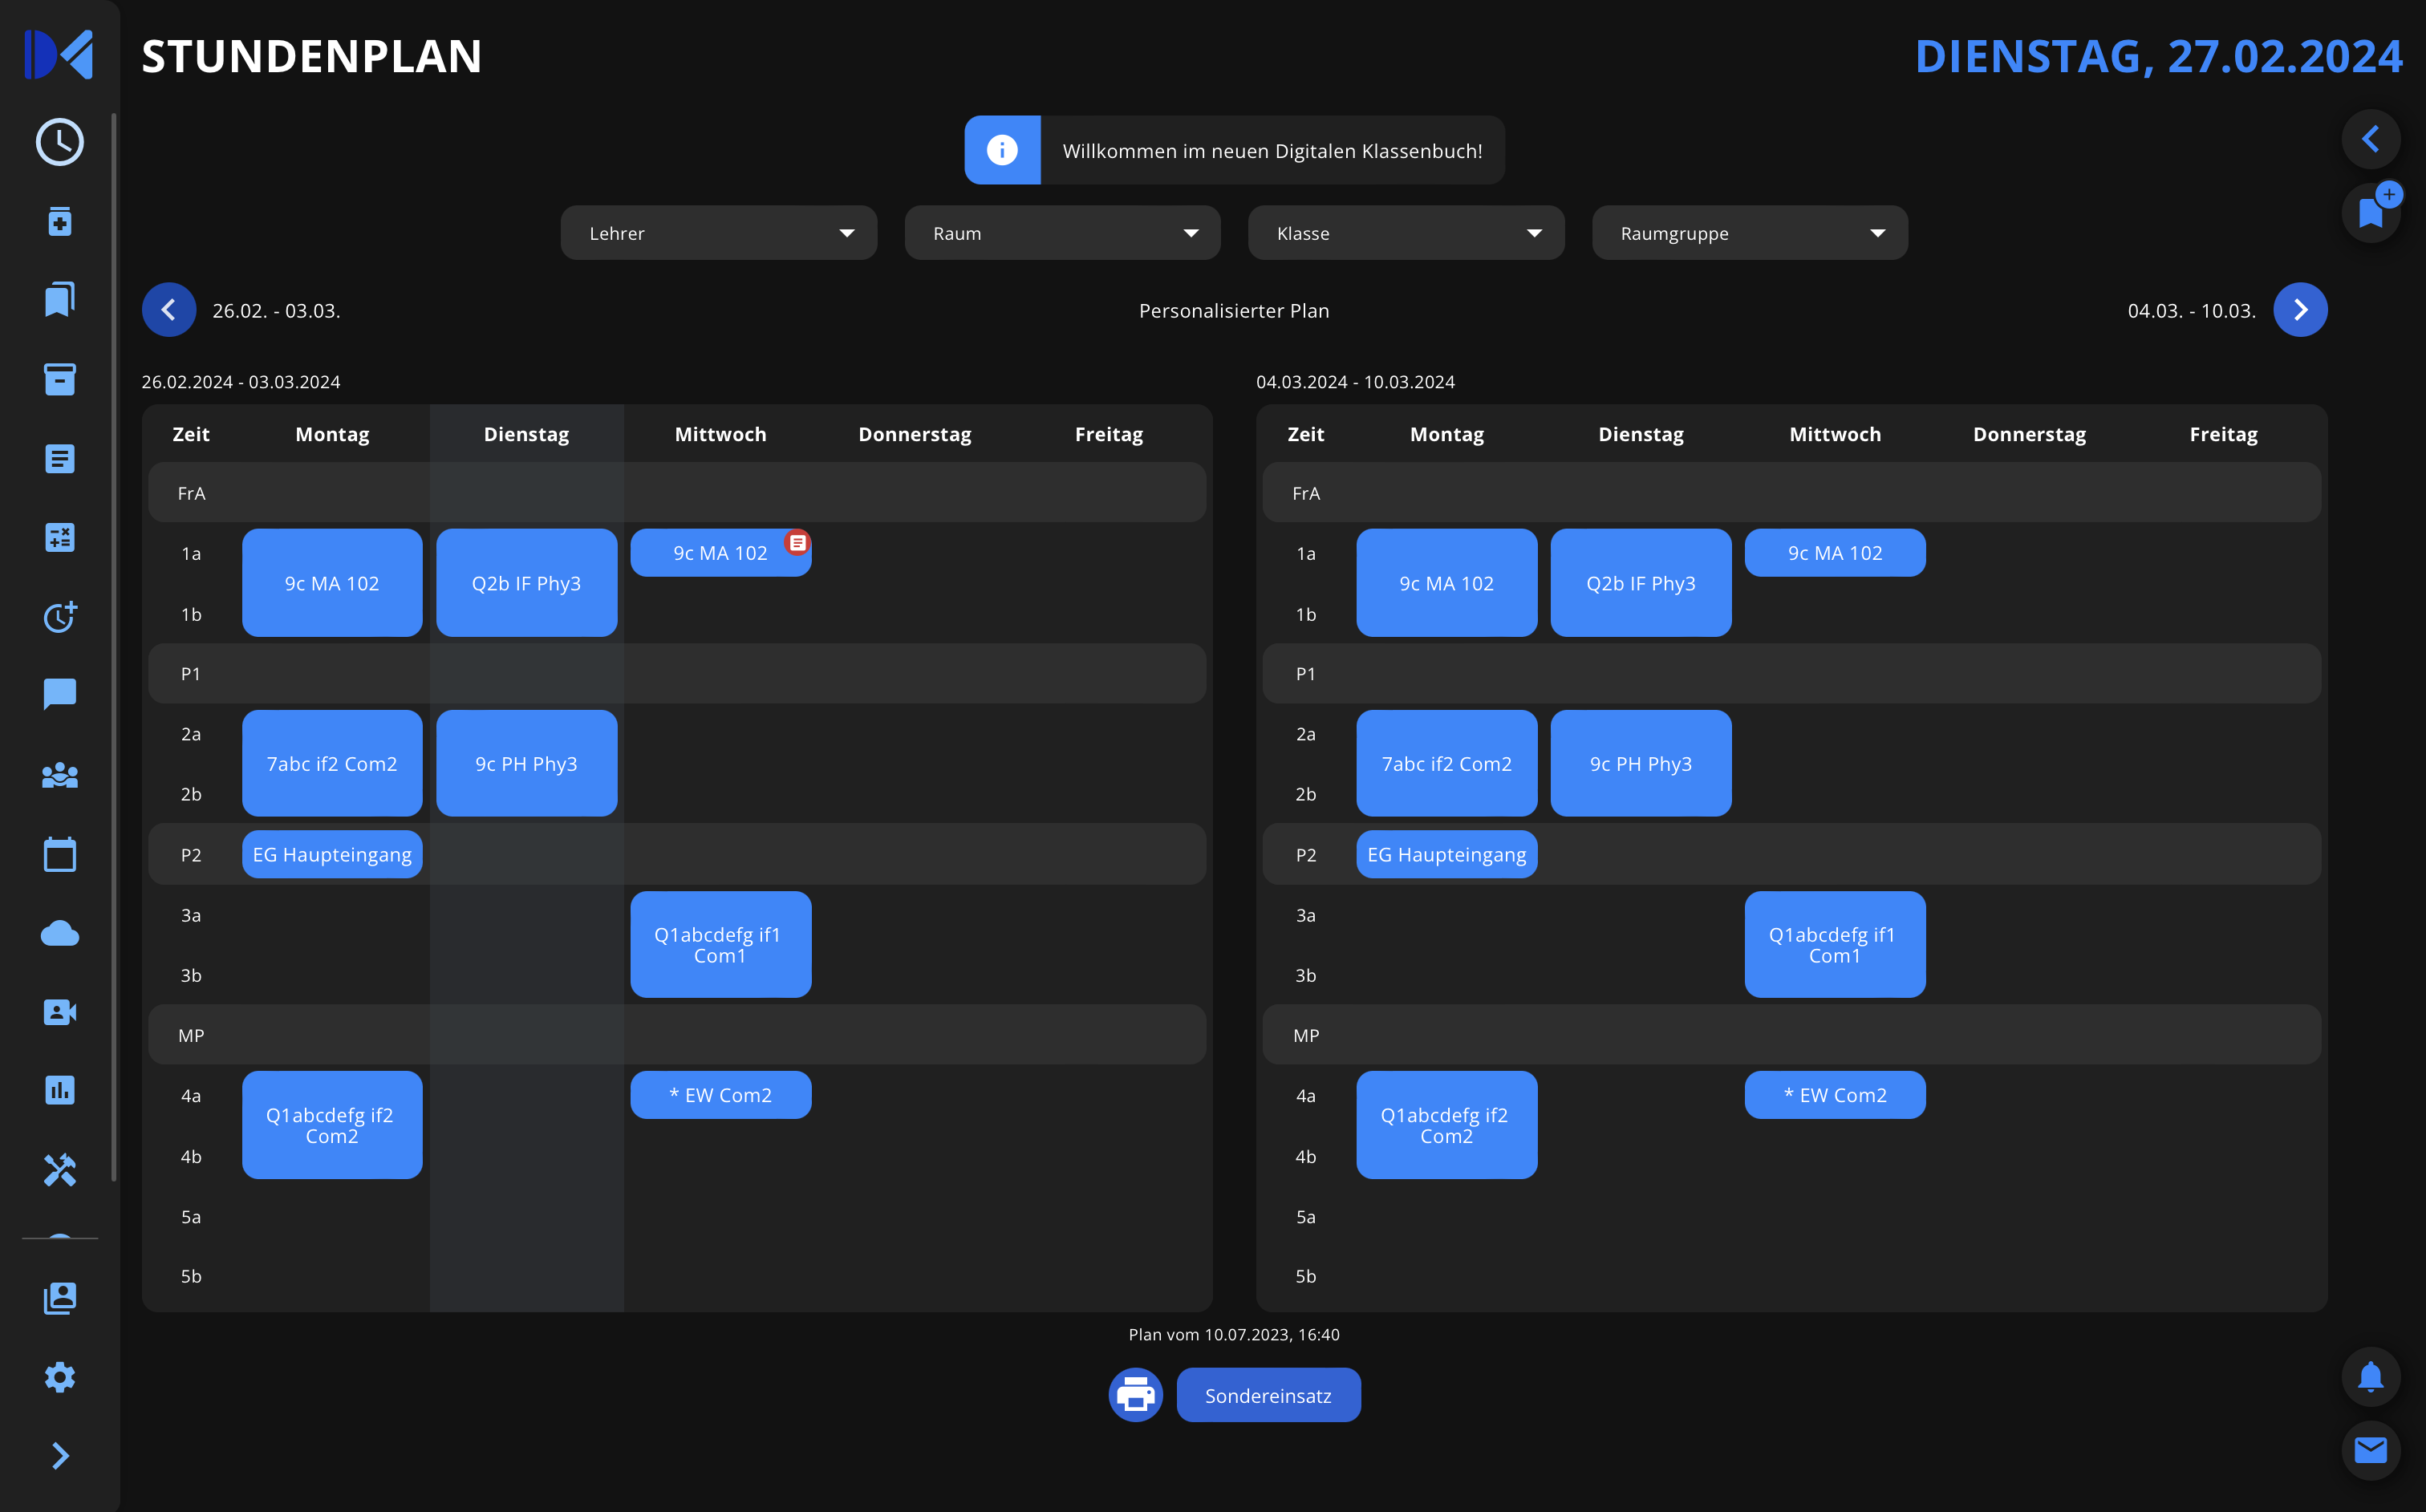Click the add bookmark icon top right
Image resolution: width=2426 pixels, height=1512 pixels.
point(2371,212)
